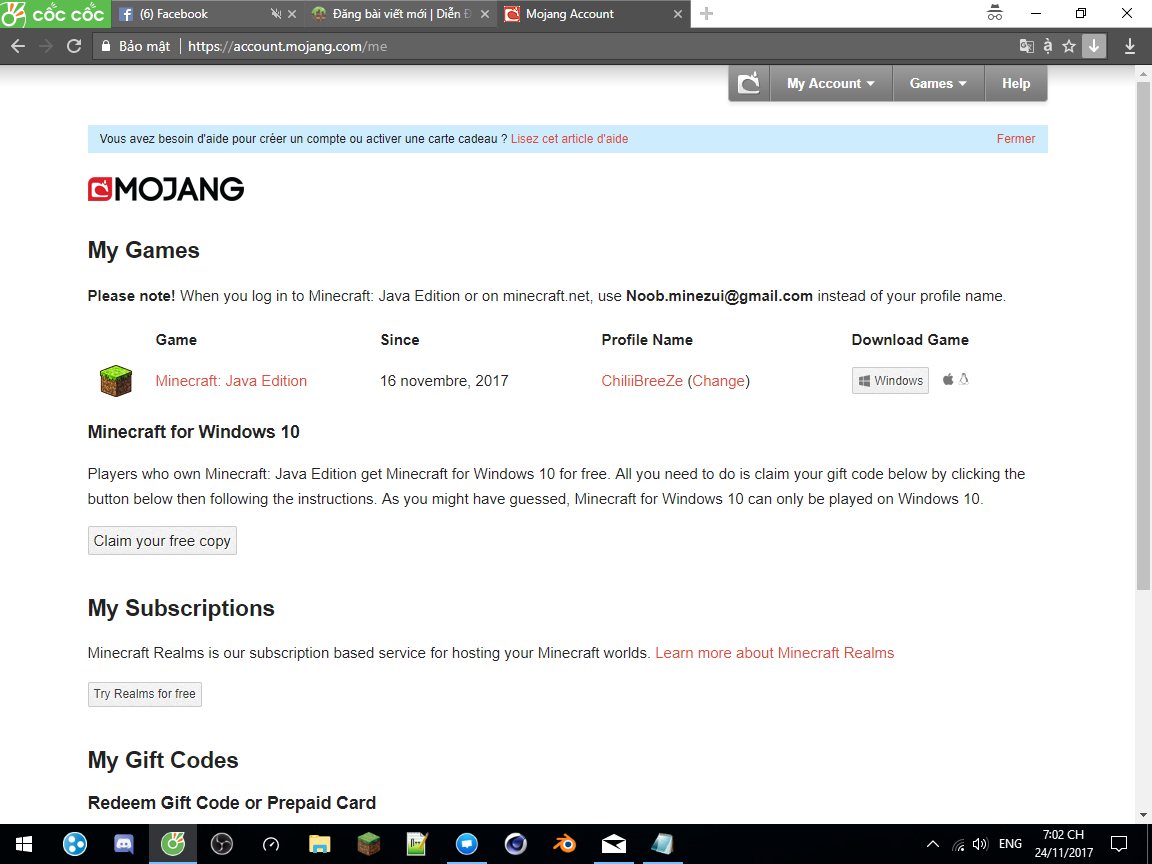Image resolution: width=1152 pixels, height=864 pixels.
Task: Click the translate page icon
Action: point(1026,46)
